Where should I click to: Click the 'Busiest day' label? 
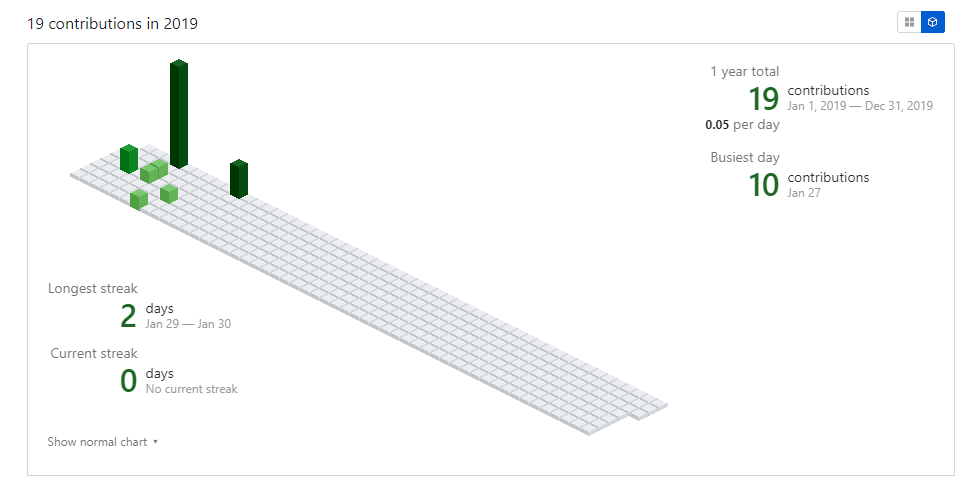(x=745, y=157)
